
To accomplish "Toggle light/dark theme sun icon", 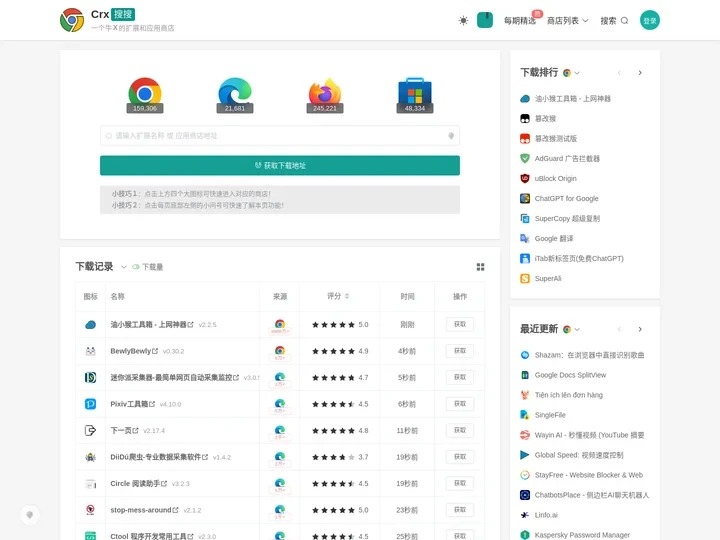I will point(463,20).
